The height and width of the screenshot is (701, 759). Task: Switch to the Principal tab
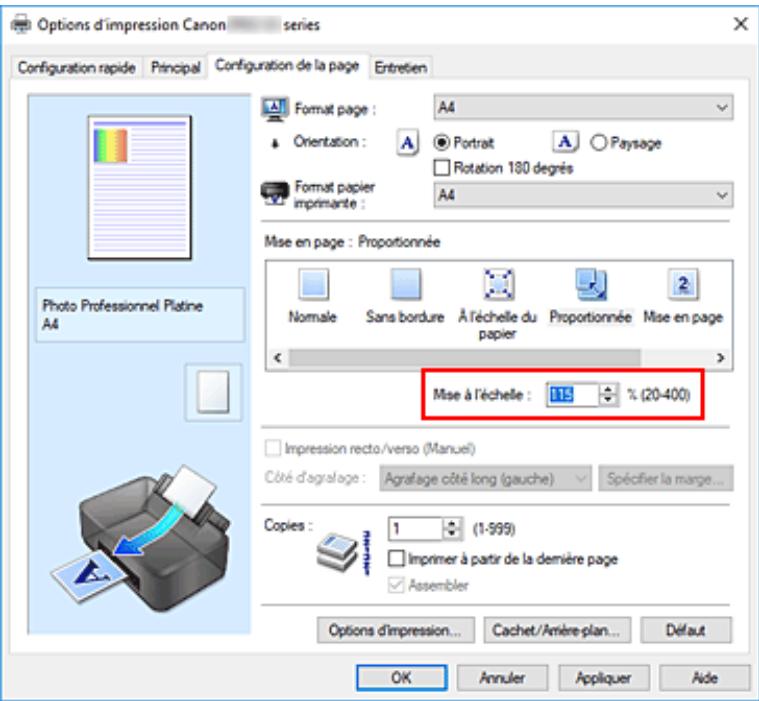(x=176, y=67)
